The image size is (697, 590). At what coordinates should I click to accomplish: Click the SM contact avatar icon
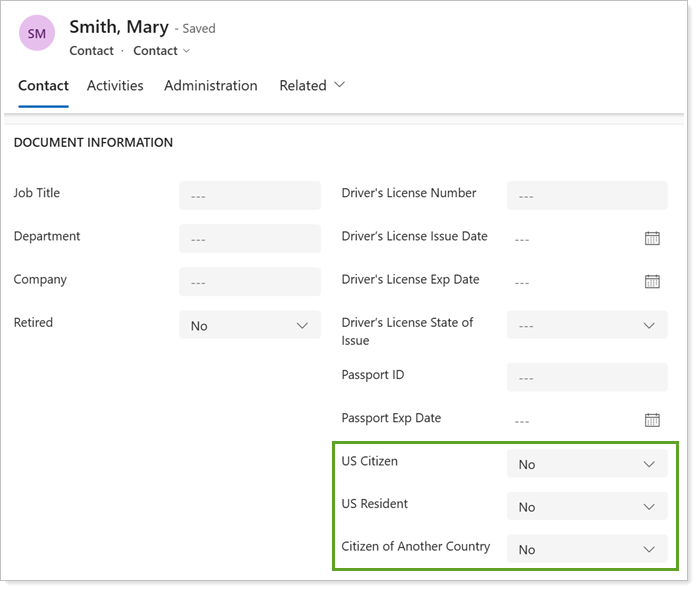coord(37,33)
